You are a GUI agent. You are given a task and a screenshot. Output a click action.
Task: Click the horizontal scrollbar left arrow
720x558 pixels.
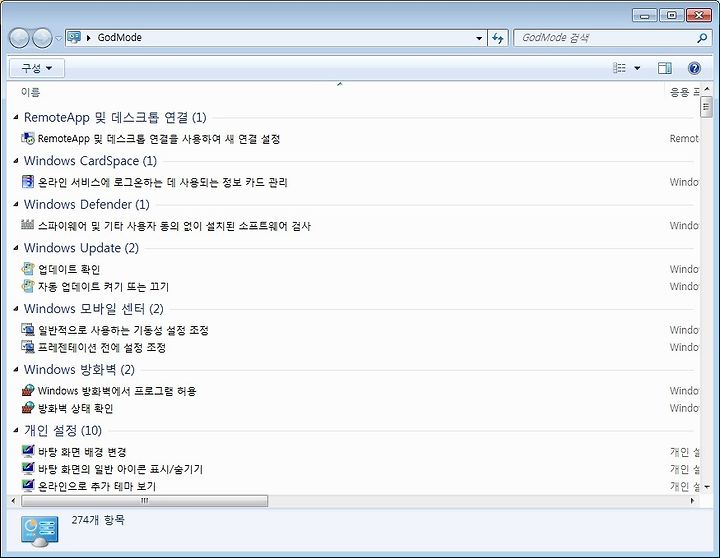coord(13,501)
